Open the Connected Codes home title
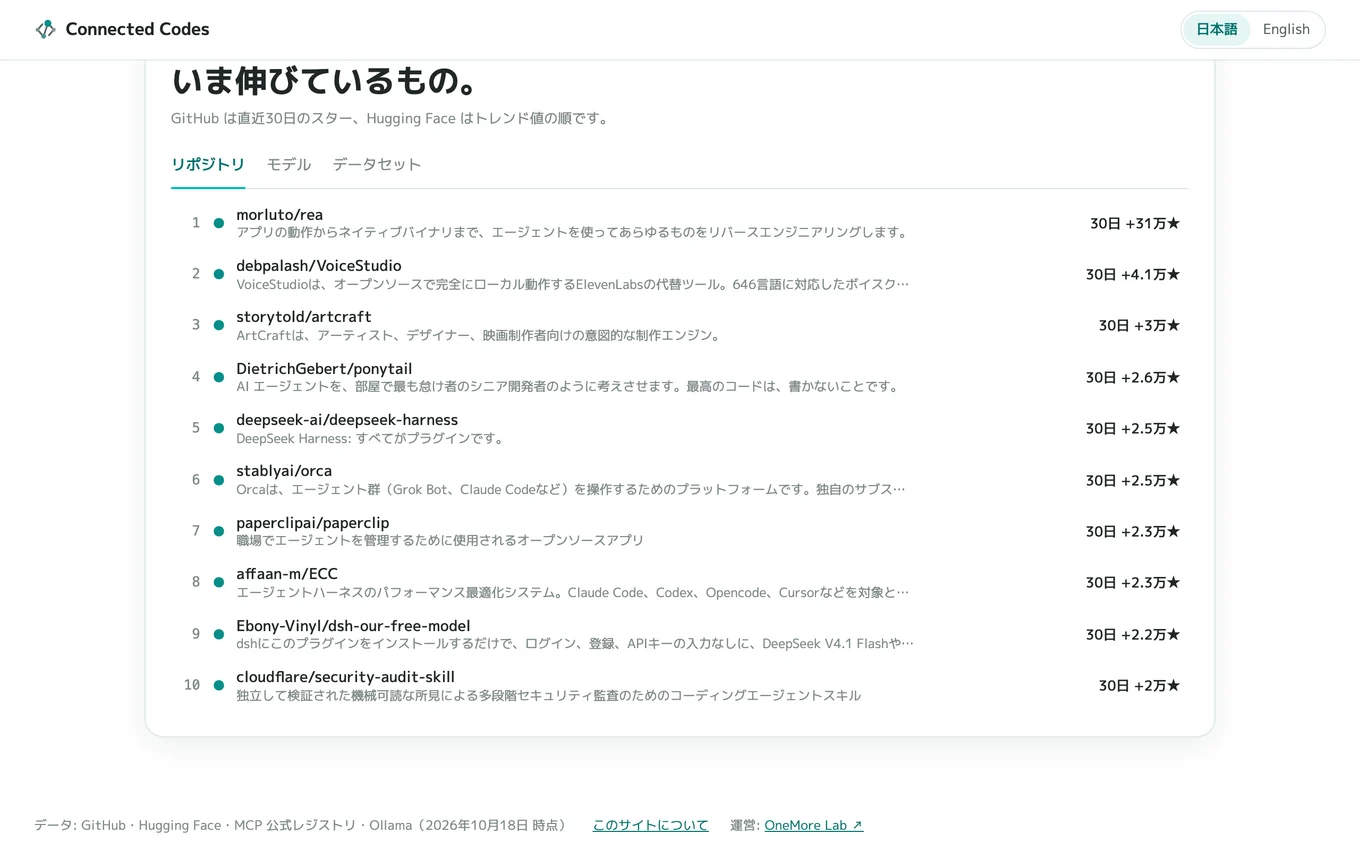This screenshot has height=850, width=1360. click(137, 29)
